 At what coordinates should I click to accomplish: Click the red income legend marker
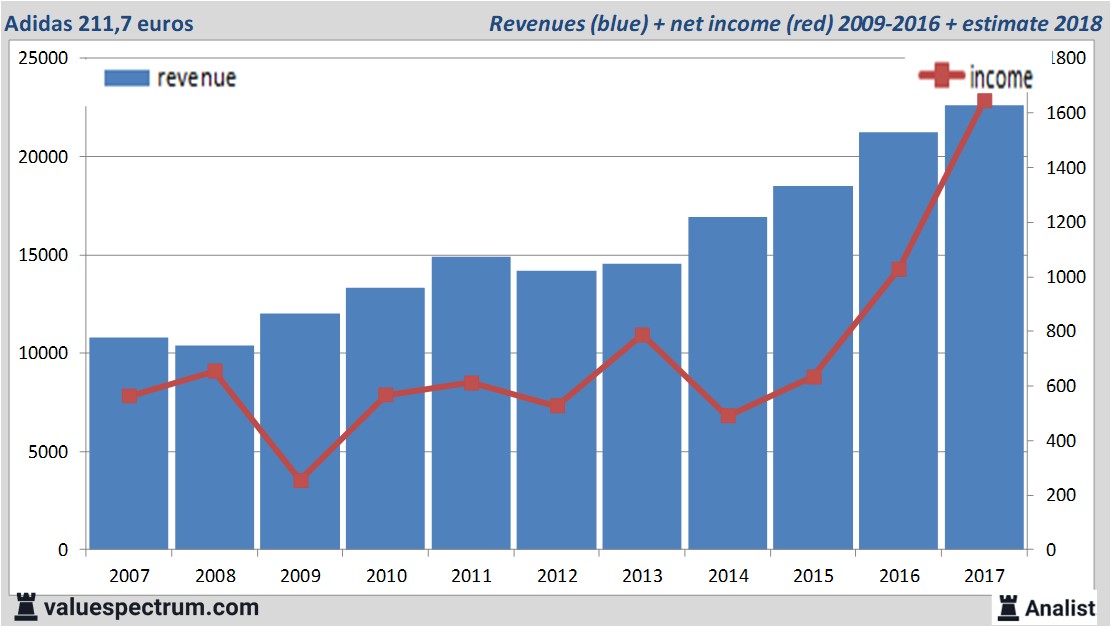tap(942, 75)
